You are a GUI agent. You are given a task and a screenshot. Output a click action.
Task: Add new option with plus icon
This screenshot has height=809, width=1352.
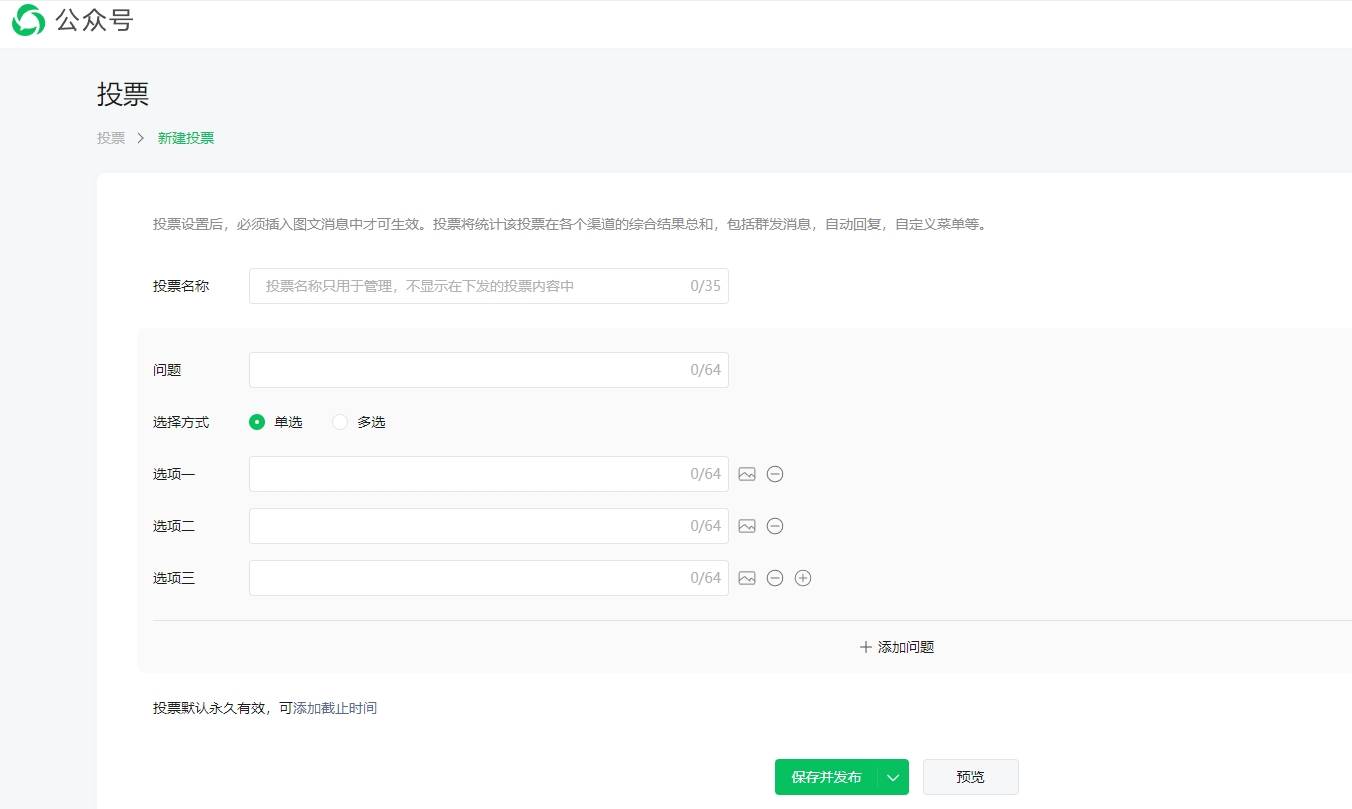pyautogui.click(x=803, y=578)
